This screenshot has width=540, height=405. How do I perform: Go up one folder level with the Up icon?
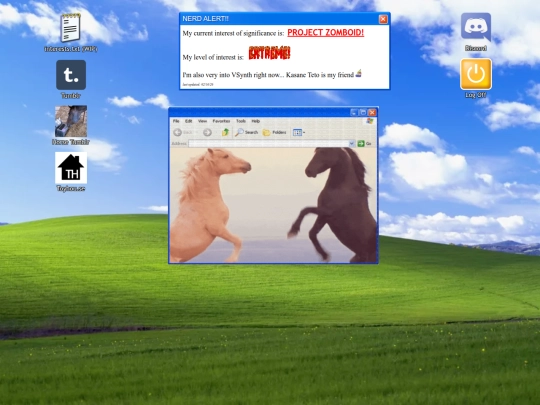point(226,132)
